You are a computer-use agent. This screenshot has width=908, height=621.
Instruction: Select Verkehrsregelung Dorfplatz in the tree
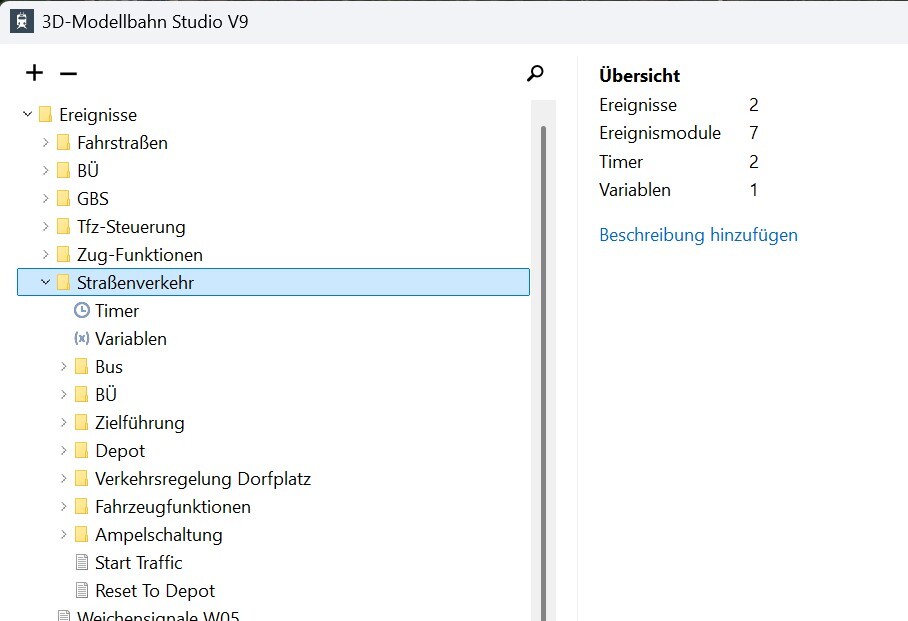tap(203, 479)
